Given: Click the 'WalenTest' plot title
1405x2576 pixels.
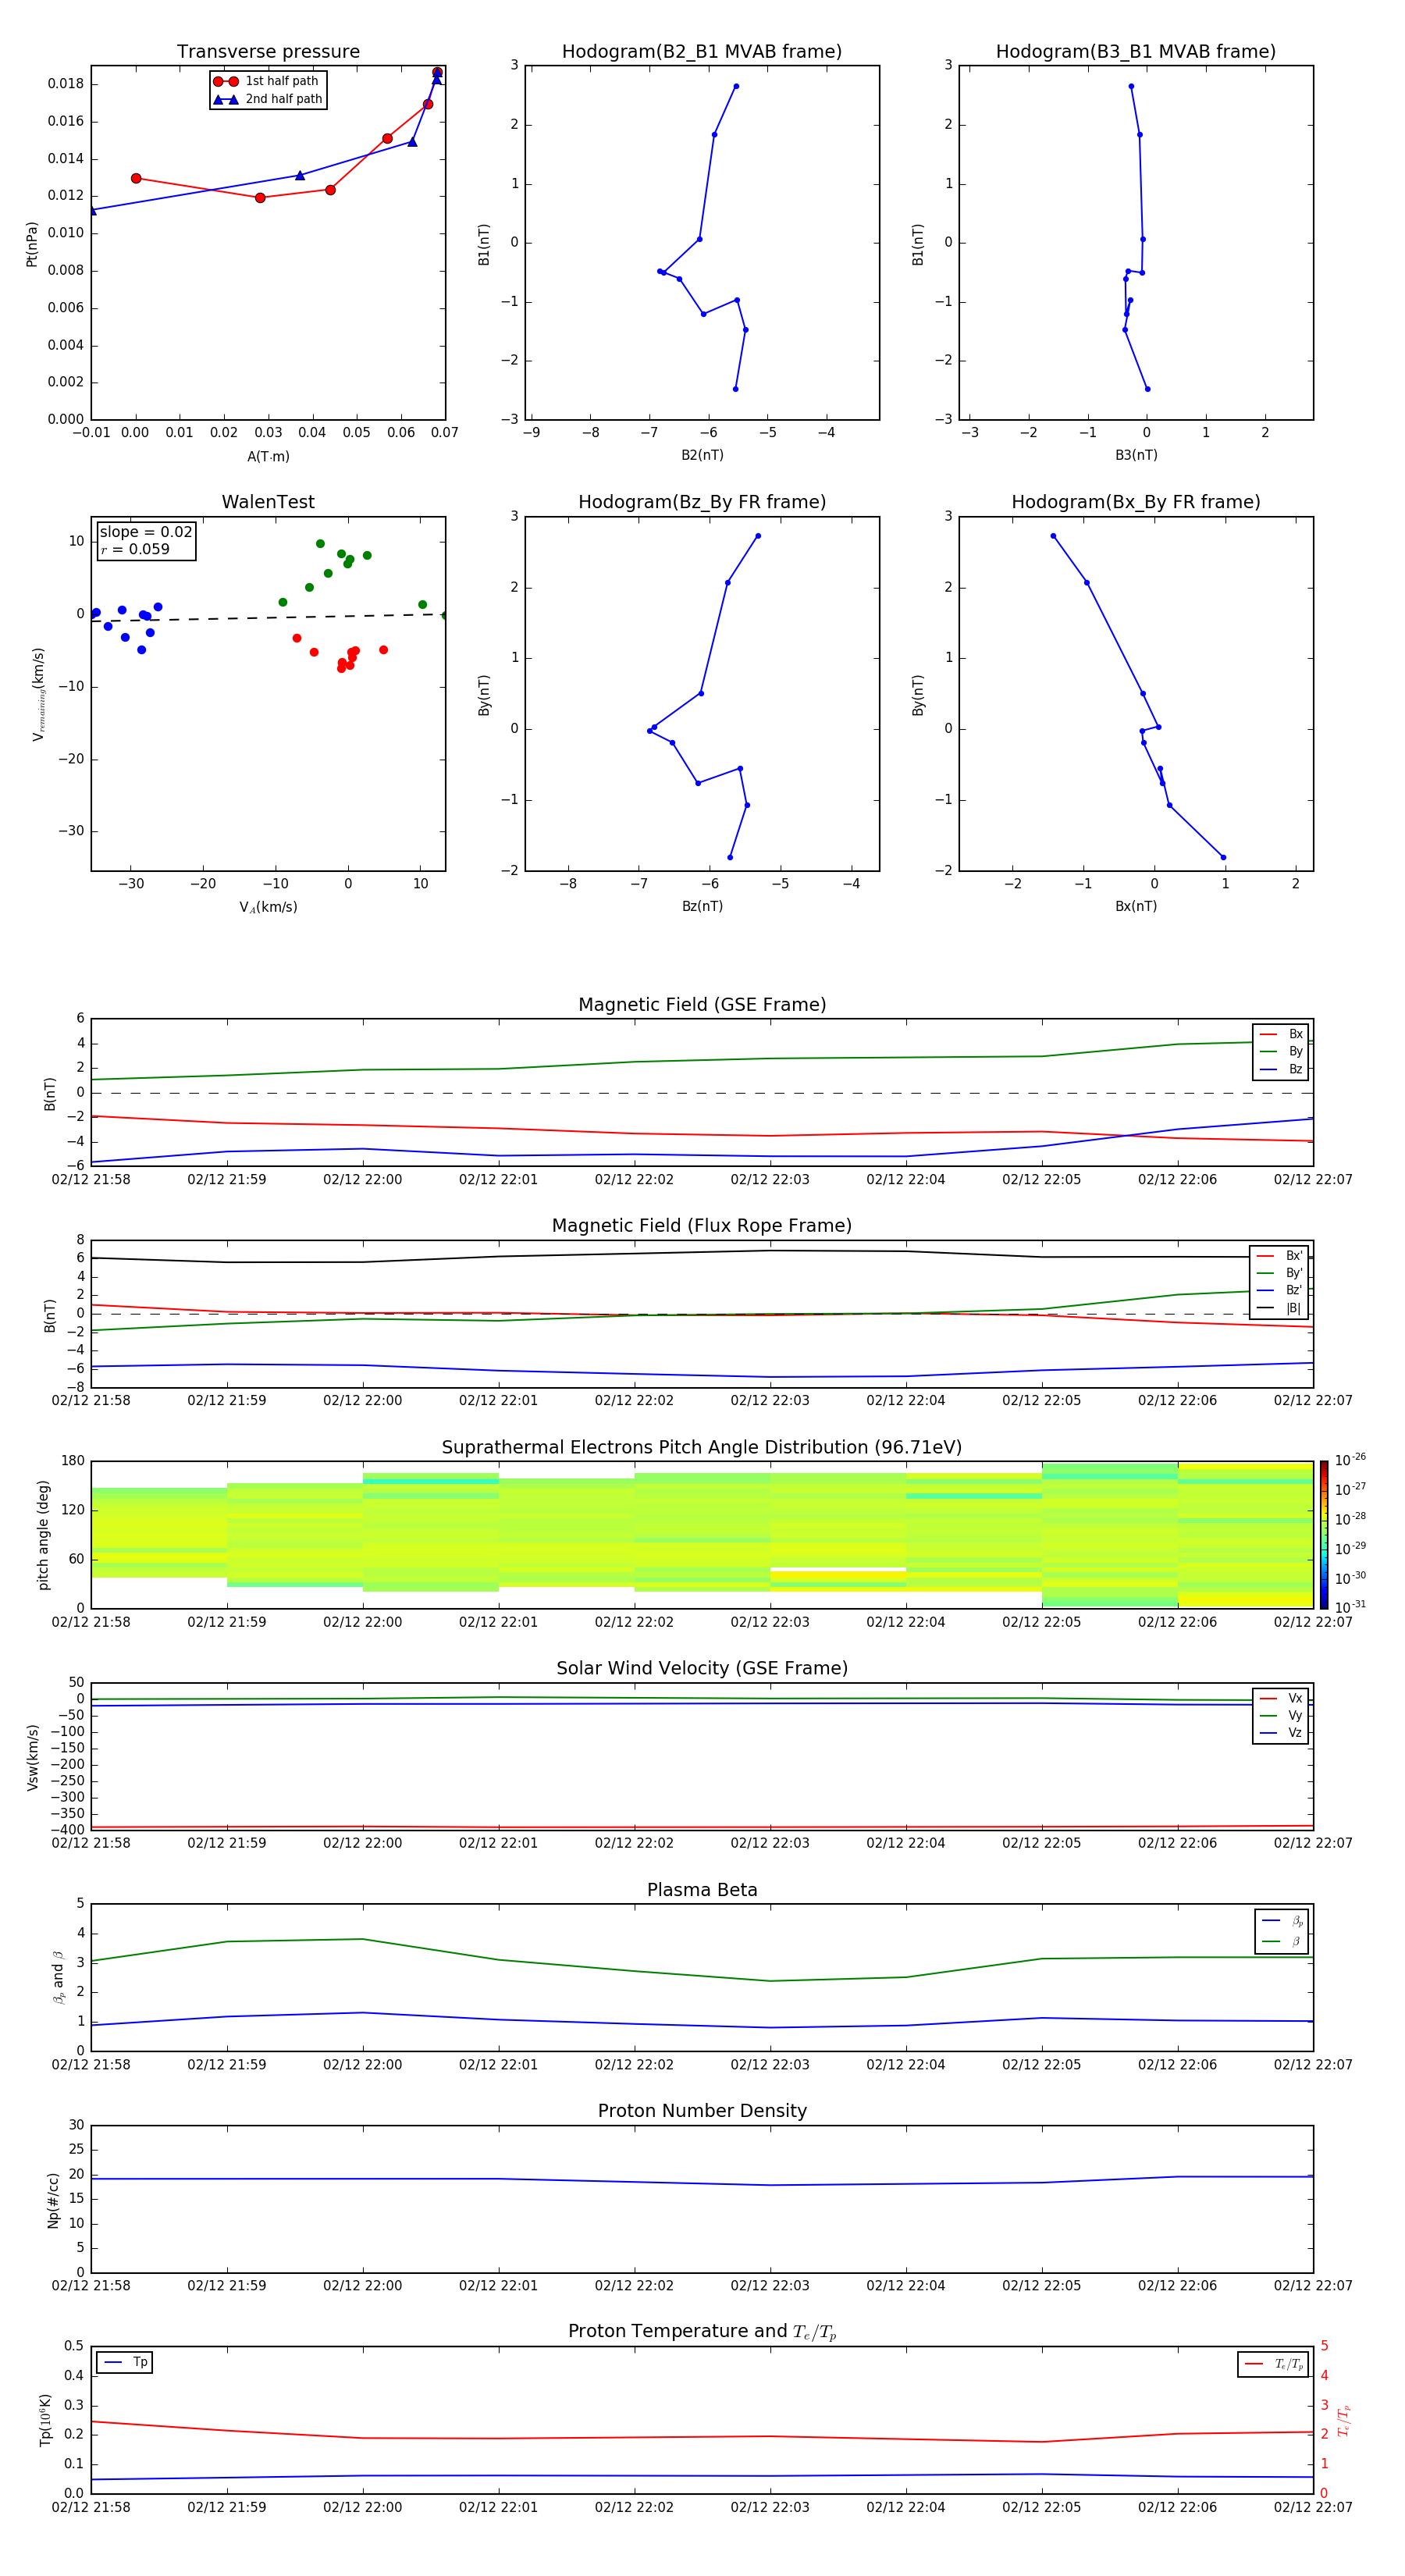Looking at the screenshot, I should coord(268,502).
